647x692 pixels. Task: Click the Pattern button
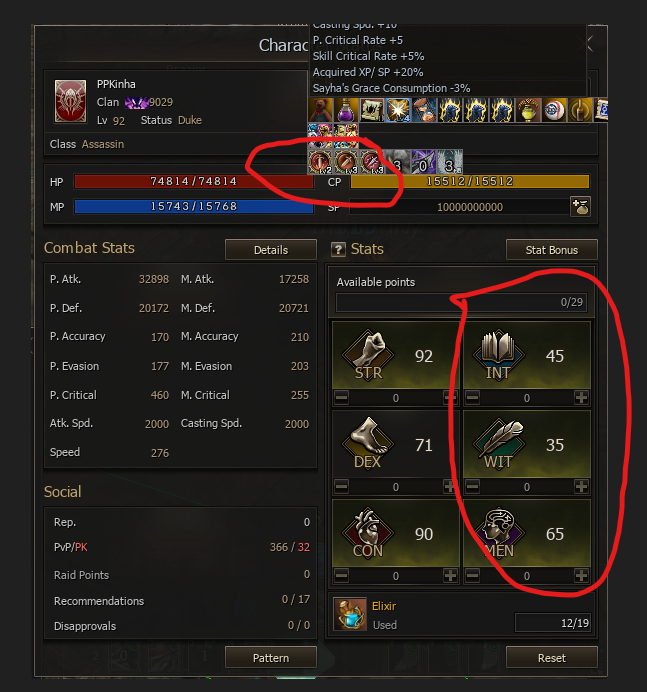click(271, 658)
